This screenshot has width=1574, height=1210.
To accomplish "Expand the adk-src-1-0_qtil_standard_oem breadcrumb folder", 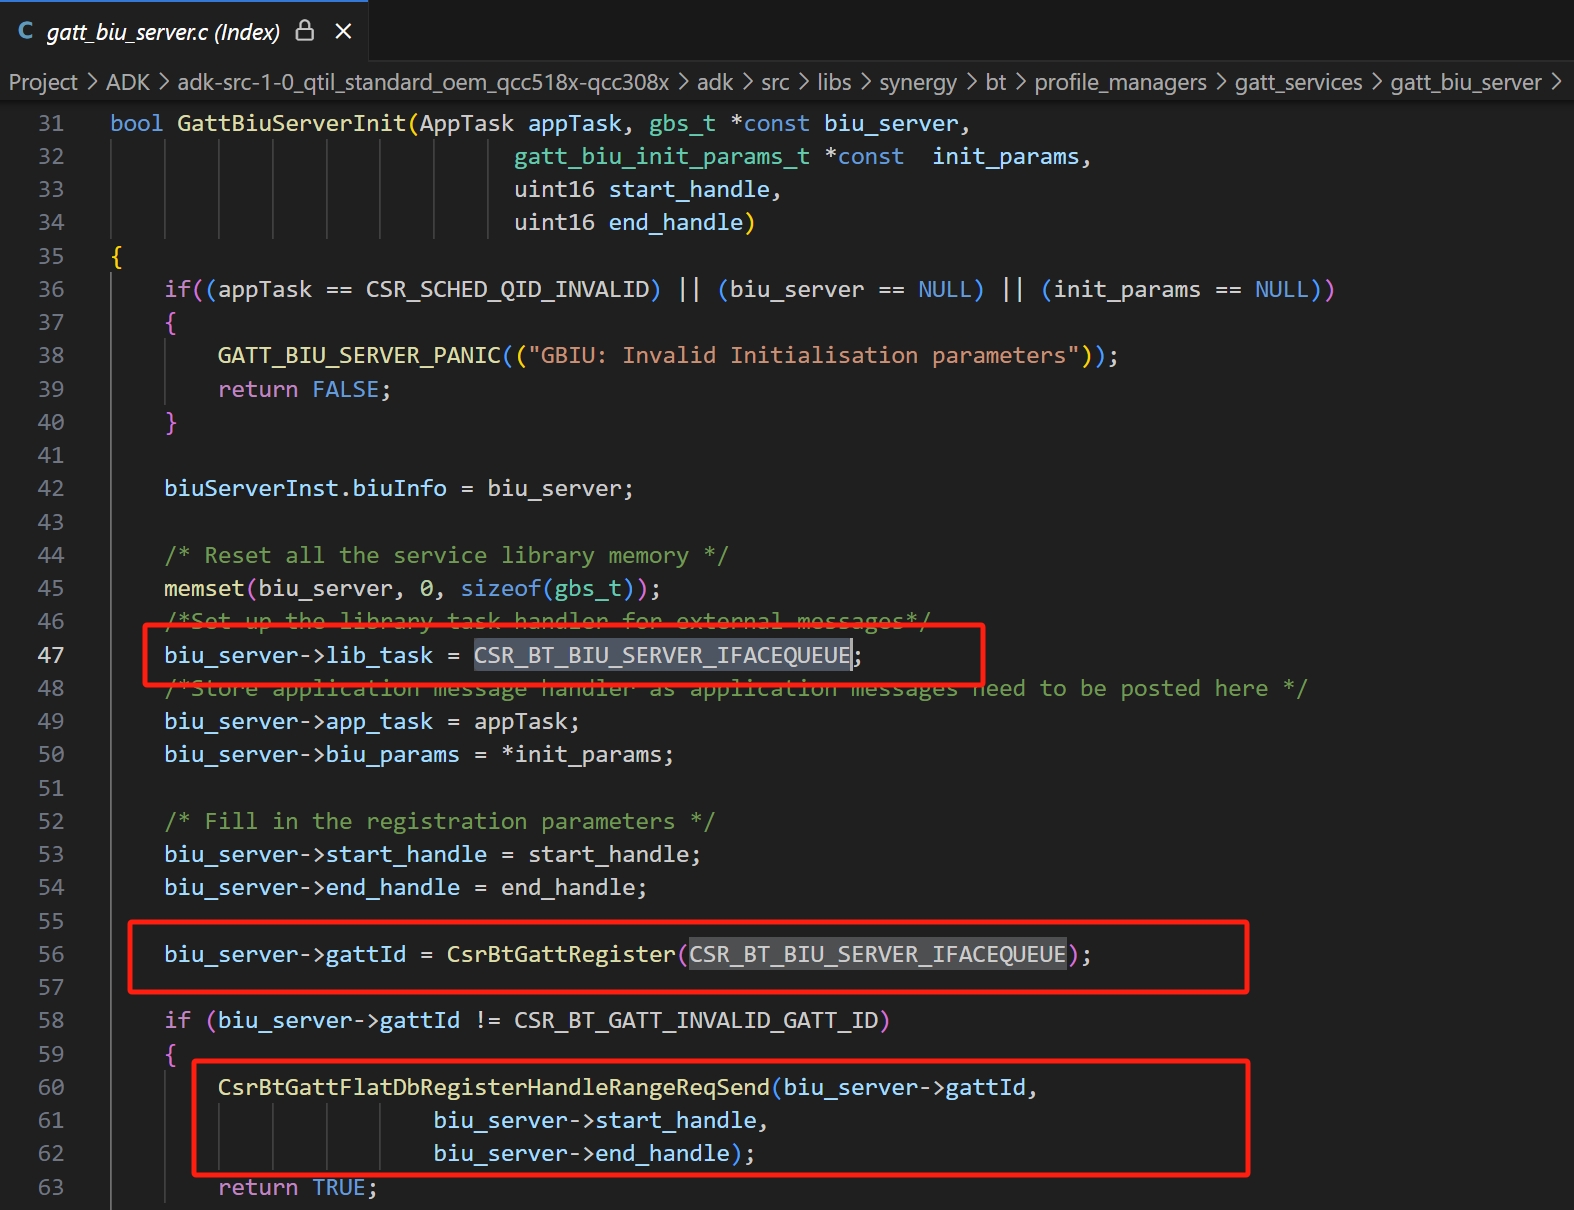I will [423, 82].
